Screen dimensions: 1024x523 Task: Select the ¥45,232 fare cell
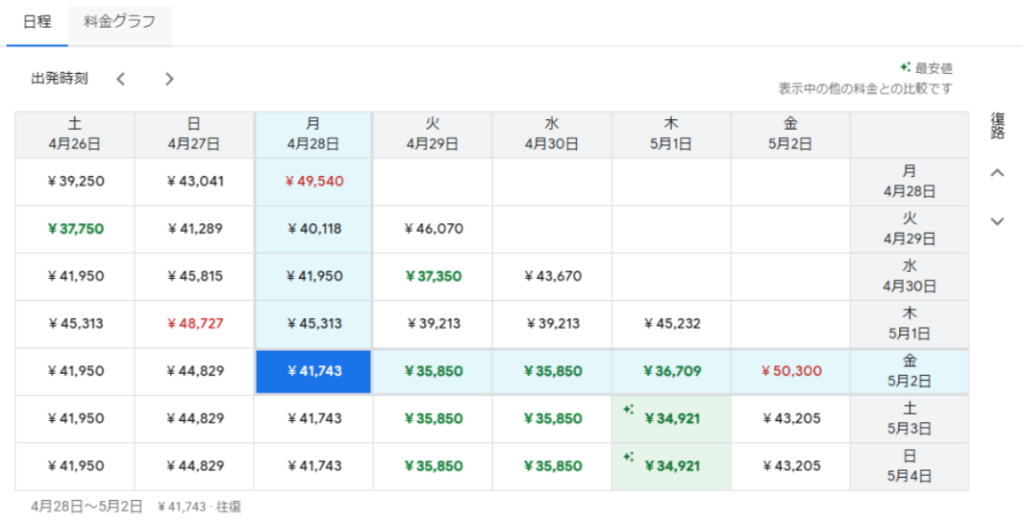[x=671, y=324]
